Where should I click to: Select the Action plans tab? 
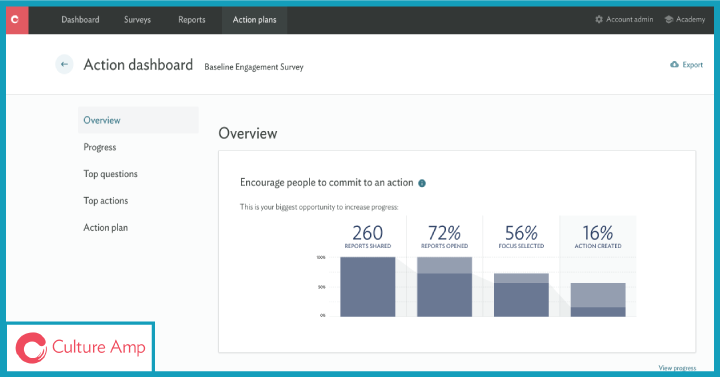254,20
